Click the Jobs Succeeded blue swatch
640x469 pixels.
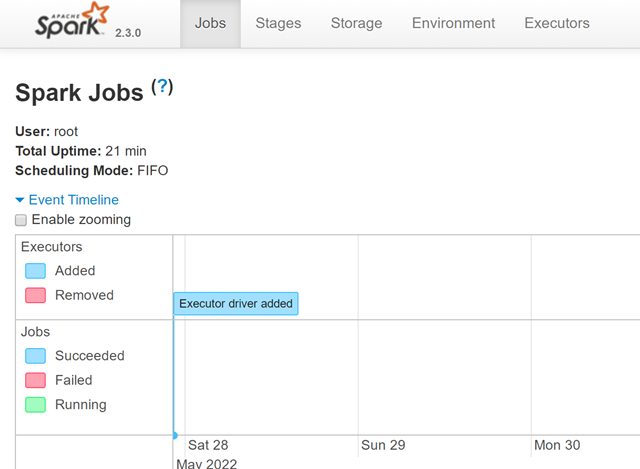36,356
